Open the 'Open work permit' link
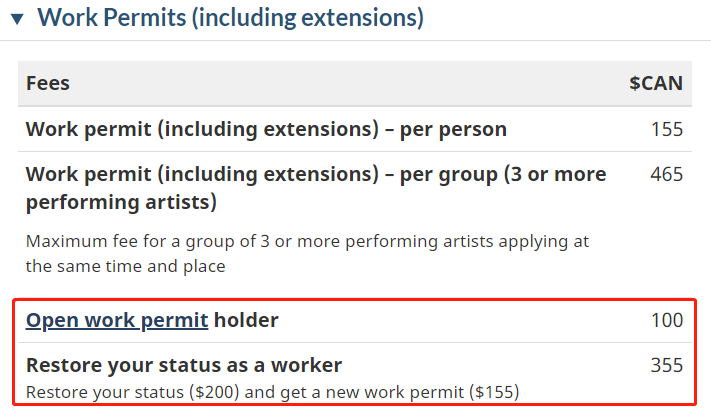The width and height of the screenshot is (711, 412). 117,320
